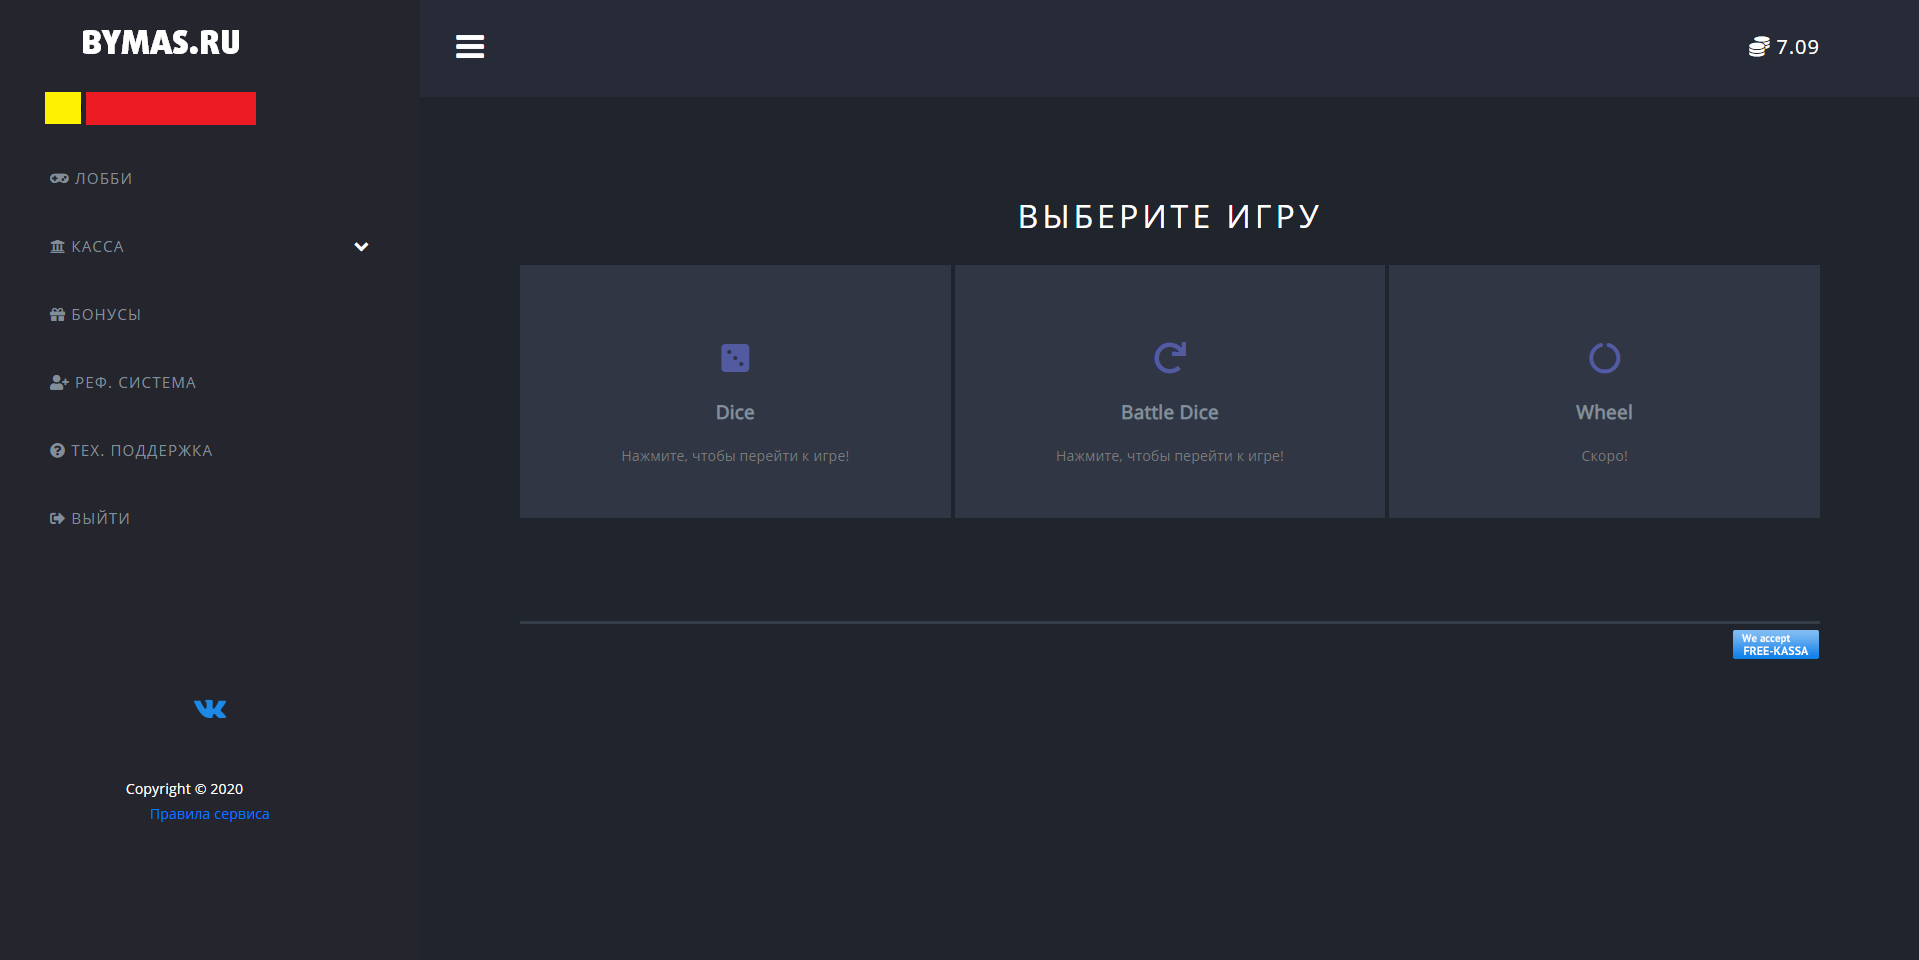
Task: Click the red username block
Action: [x=171, y=108]
